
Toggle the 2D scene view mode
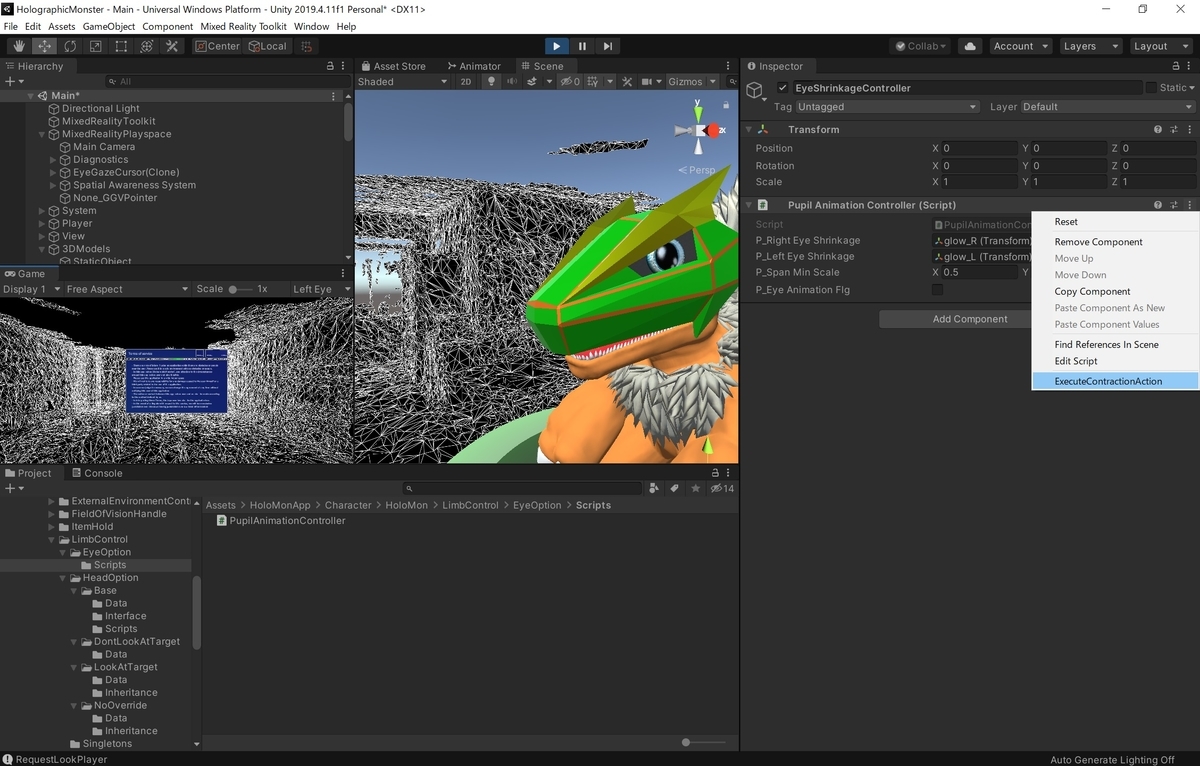pyautogui.click(x=465, y=82)
